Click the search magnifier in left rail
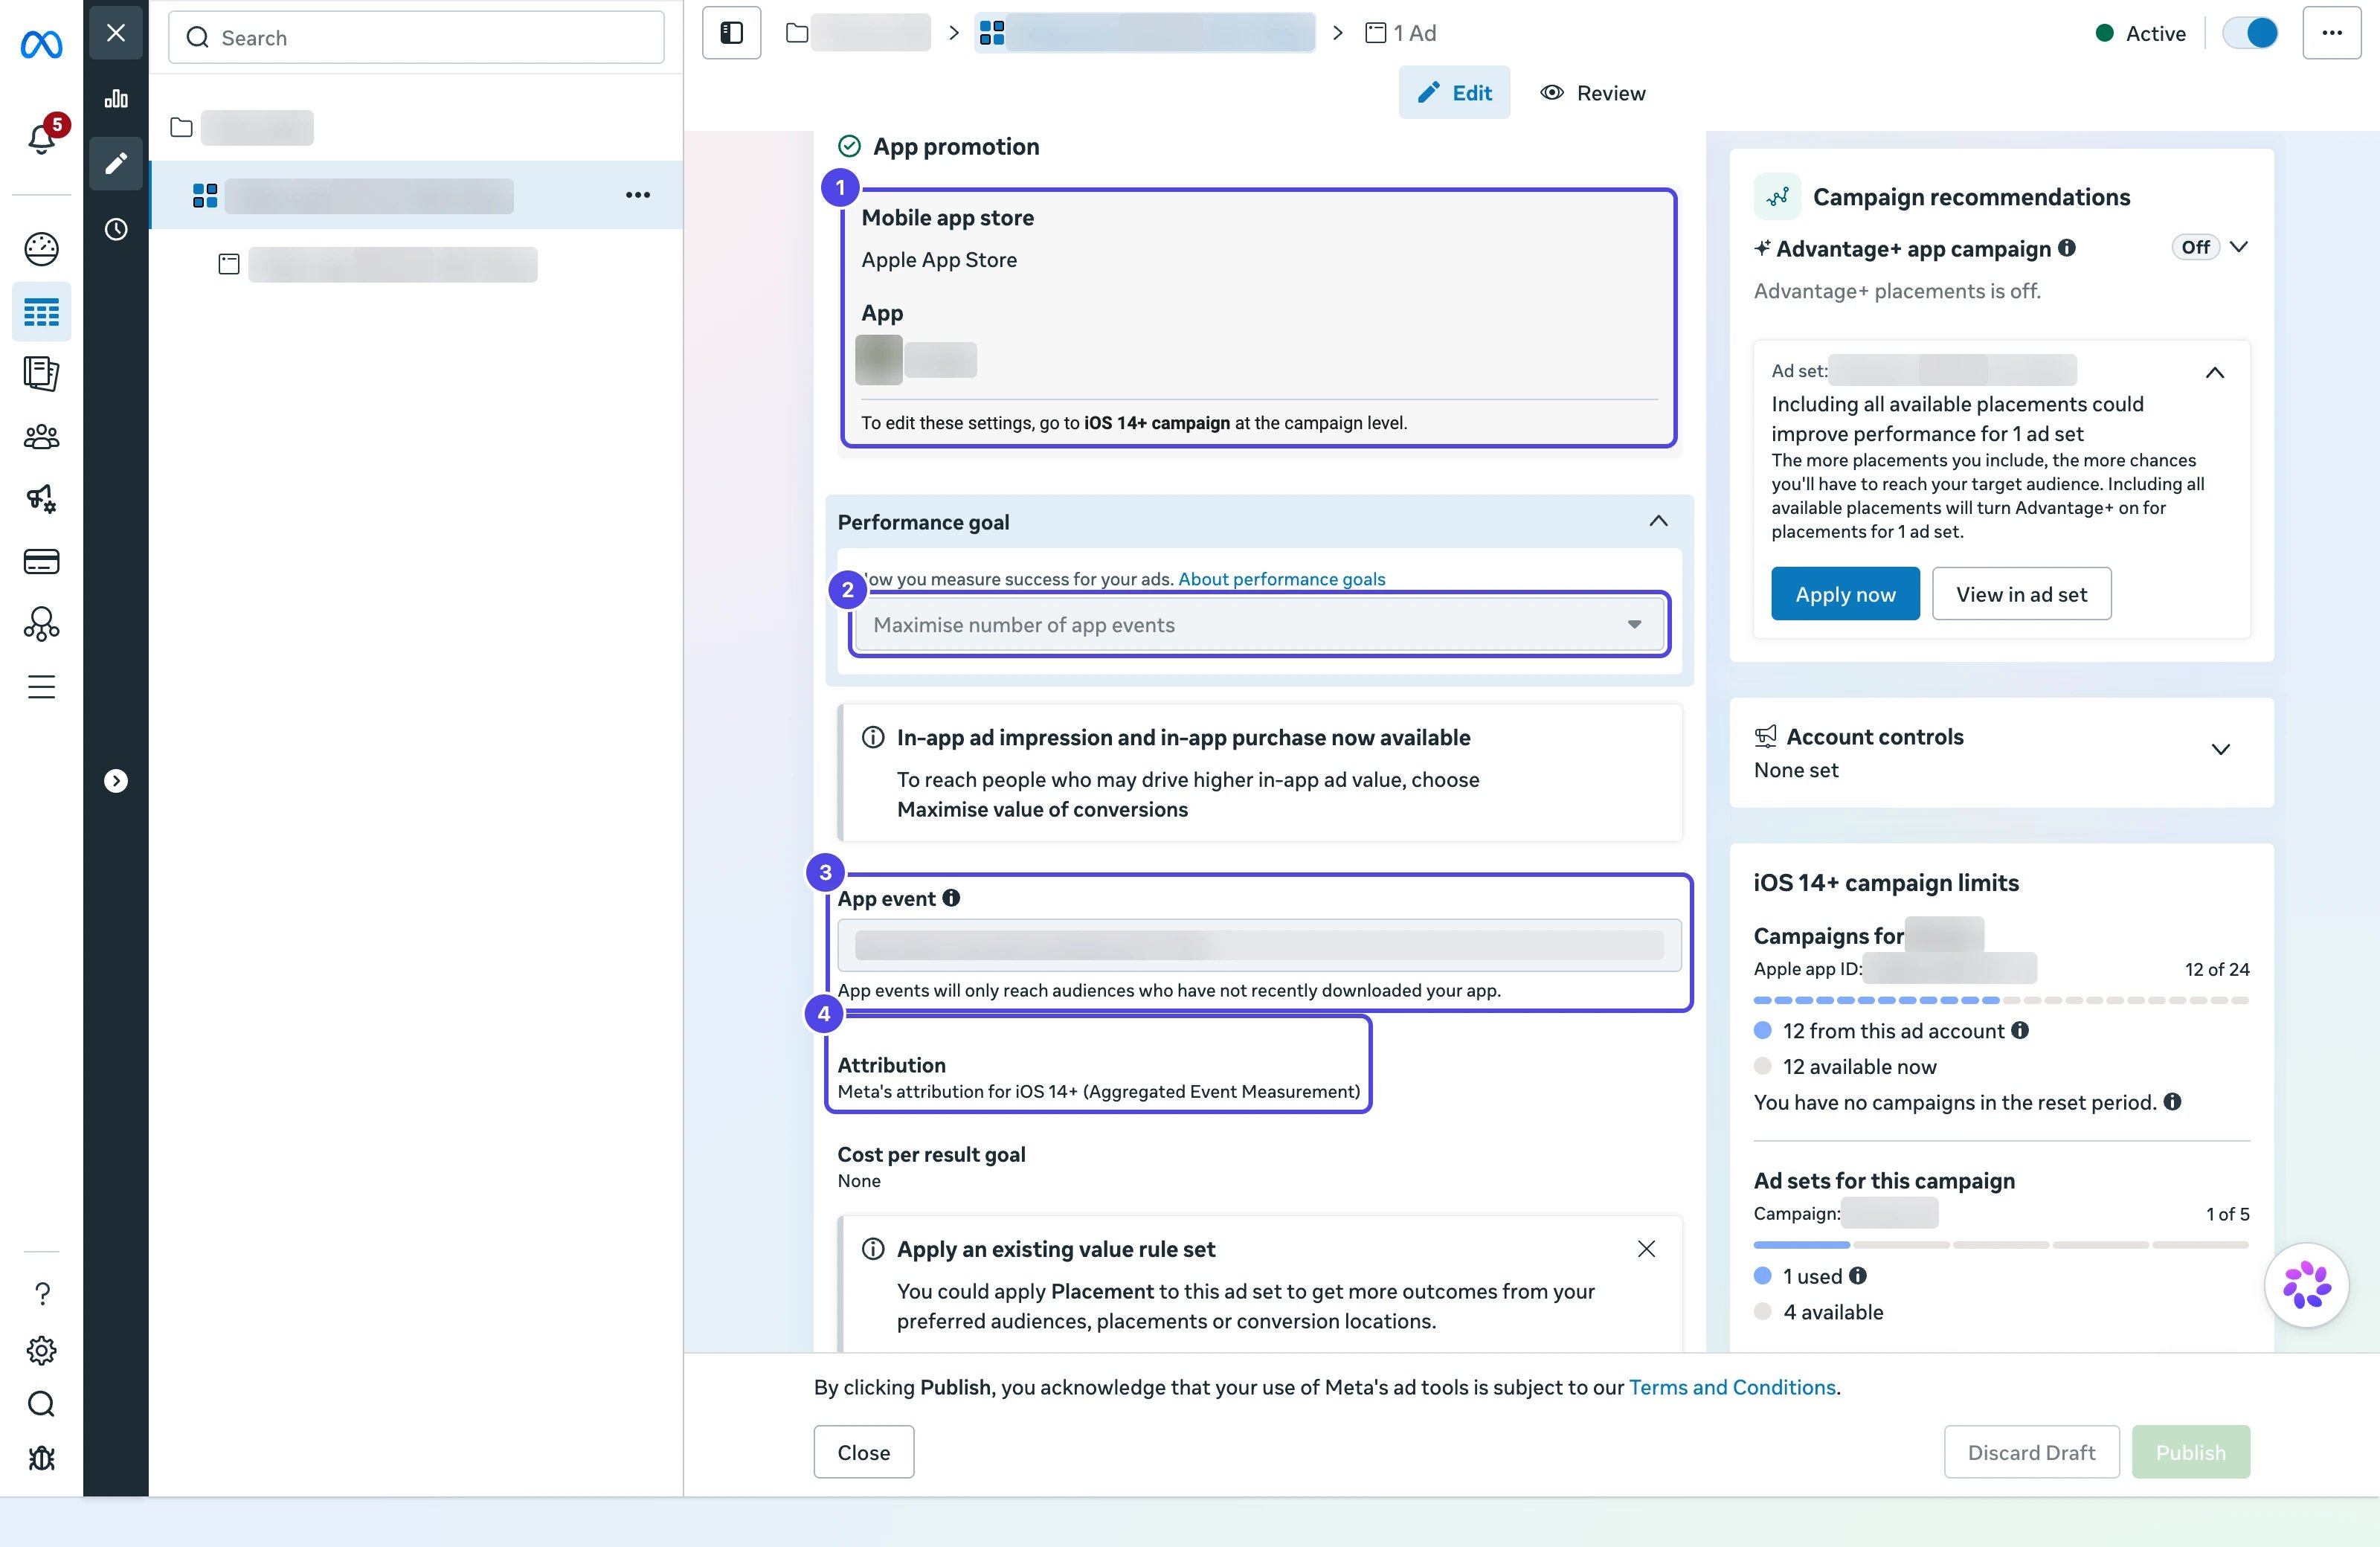2380x1547 pixels. 41,1404
